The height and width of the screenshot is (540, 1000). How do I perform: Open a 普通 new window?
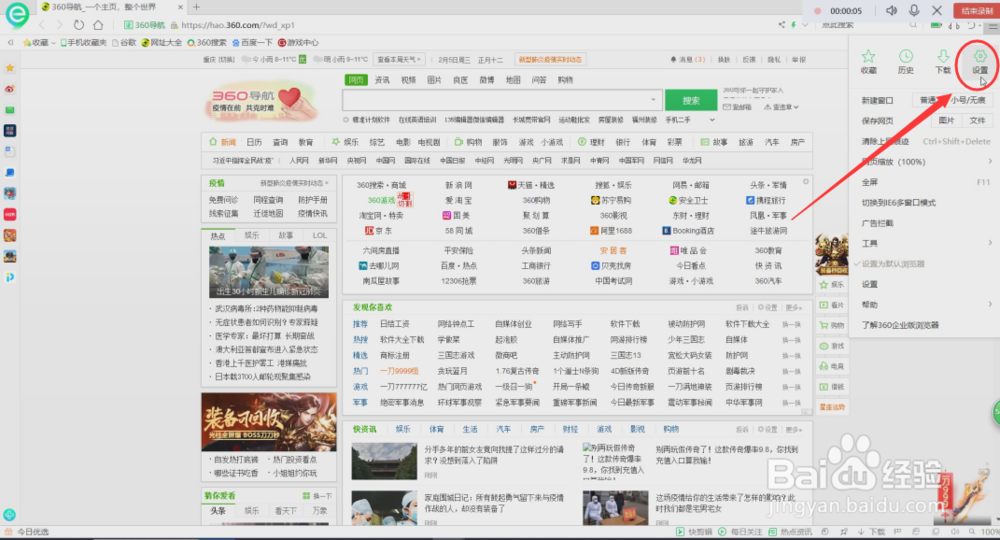[x=930, y=100]
